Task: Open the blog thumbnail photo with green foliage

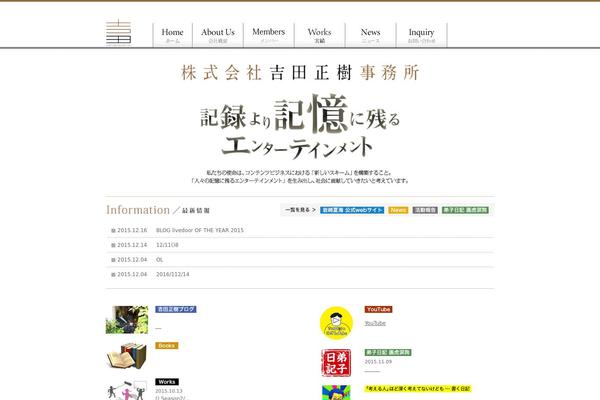Action: (127, 320)
